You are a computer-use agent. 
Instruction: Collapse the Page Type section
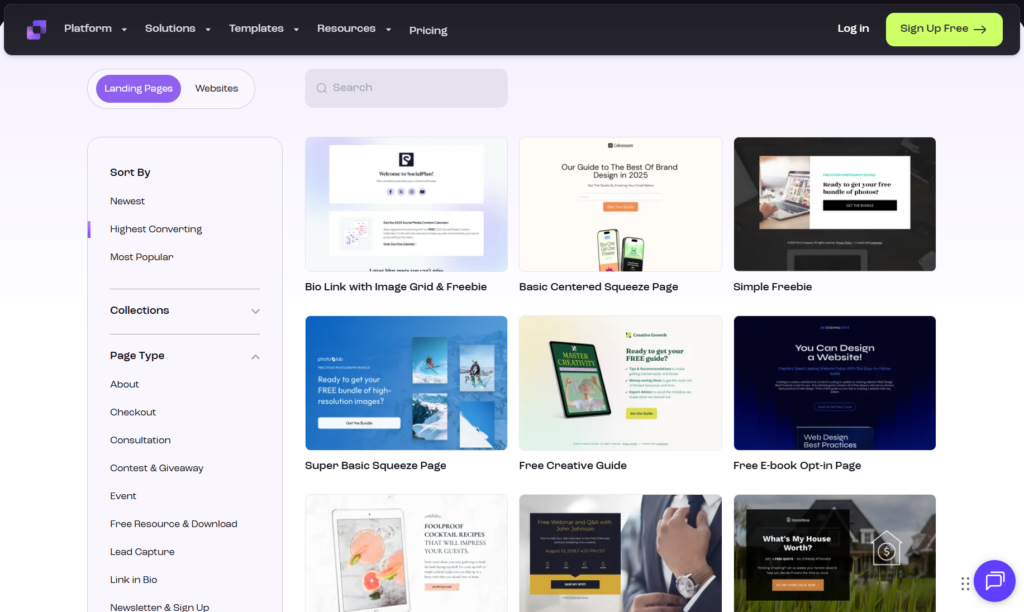(255, 356)
